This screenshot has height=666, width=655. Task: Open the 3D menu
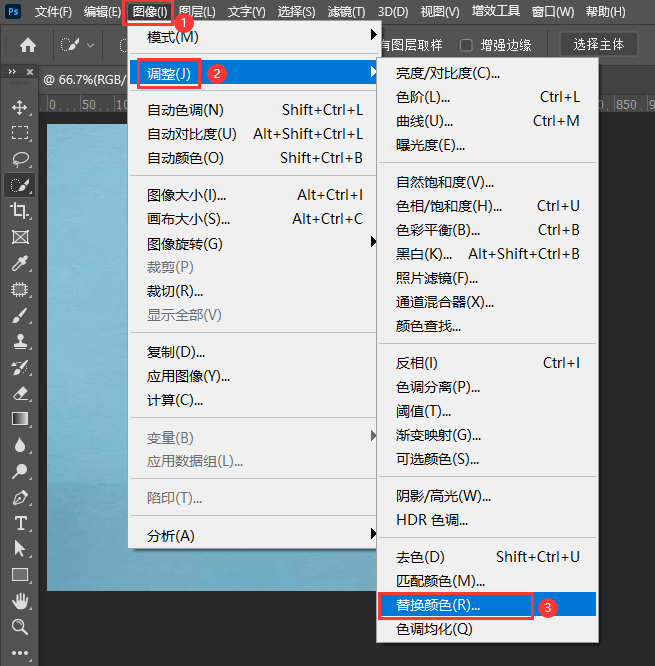(393, 11)
